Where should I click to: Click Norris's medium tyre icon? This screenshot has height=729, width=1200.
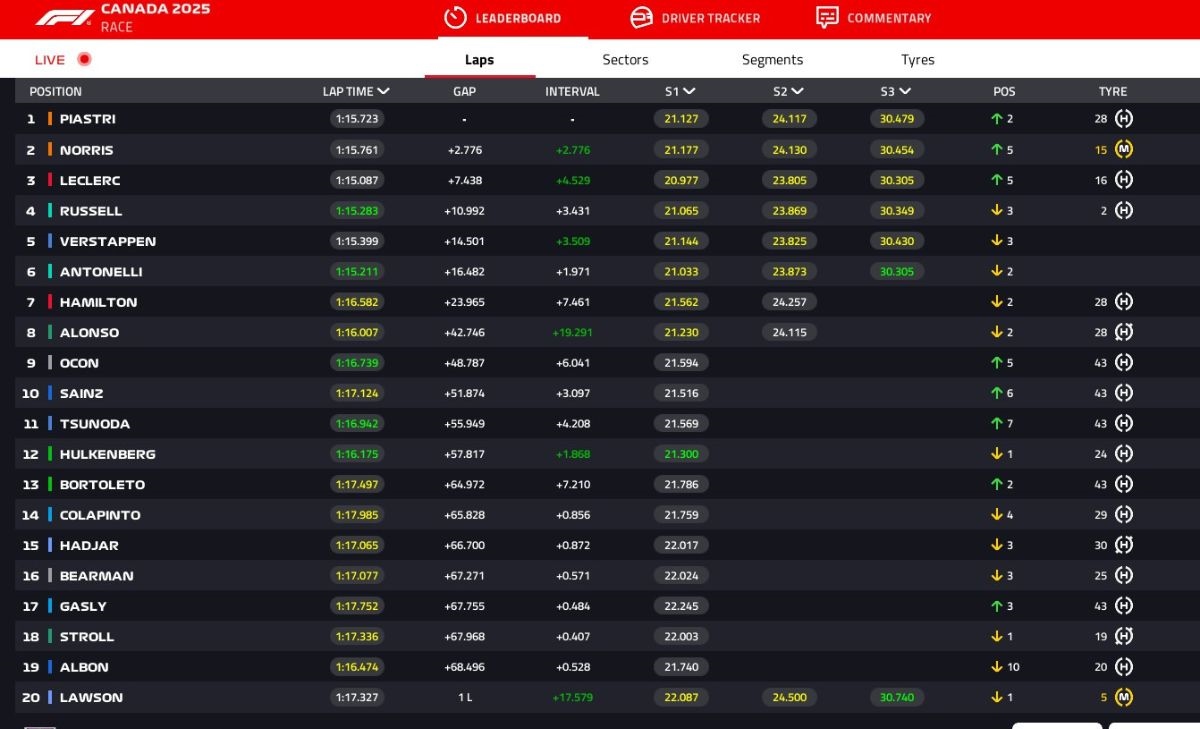pos(1124,150)
